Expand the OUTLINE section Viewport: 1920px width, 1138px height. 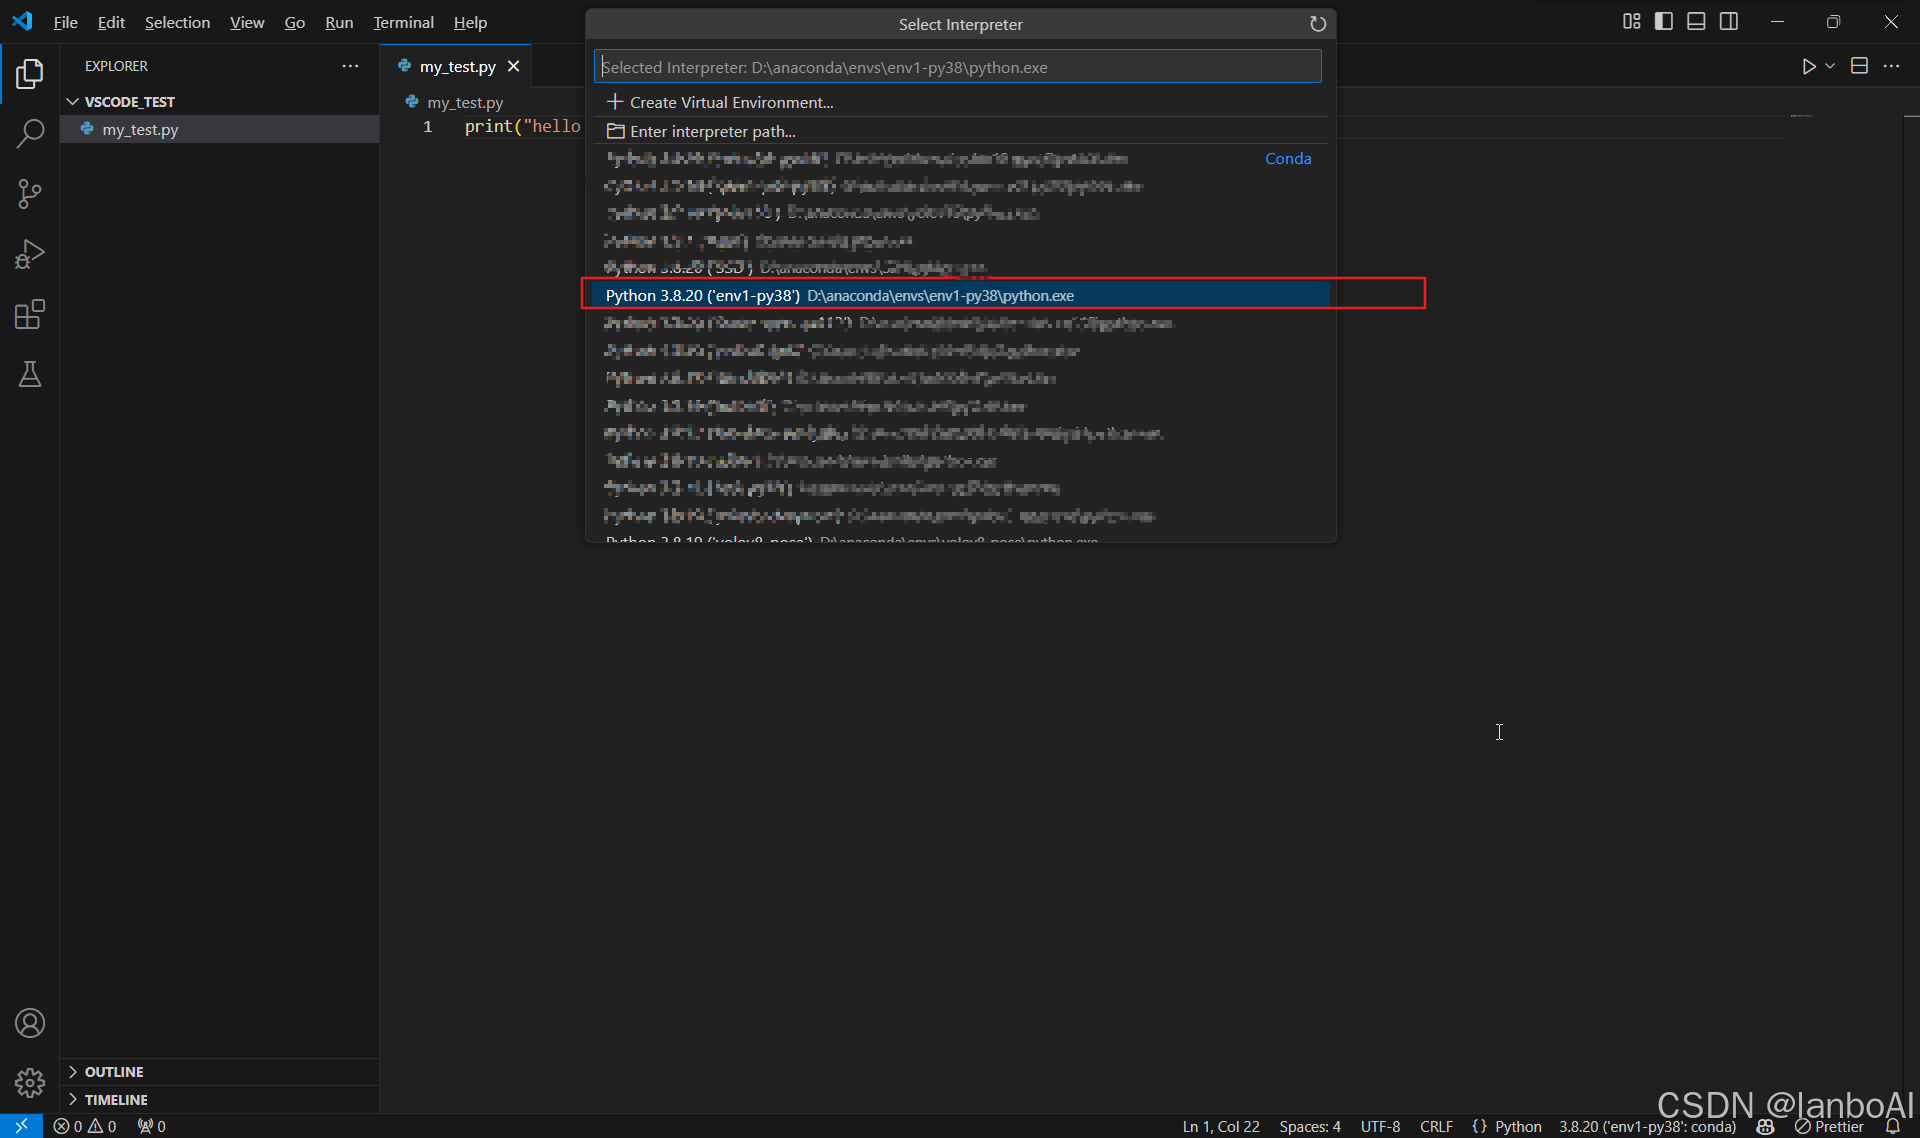pos(113,1071)
